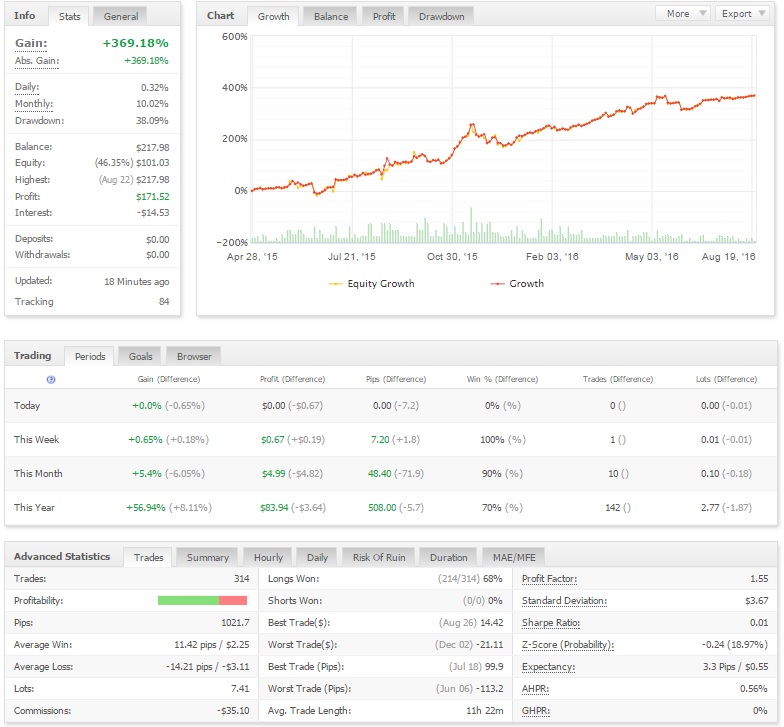Toggle the Equity Growth legend series

[x=372, y=284]
